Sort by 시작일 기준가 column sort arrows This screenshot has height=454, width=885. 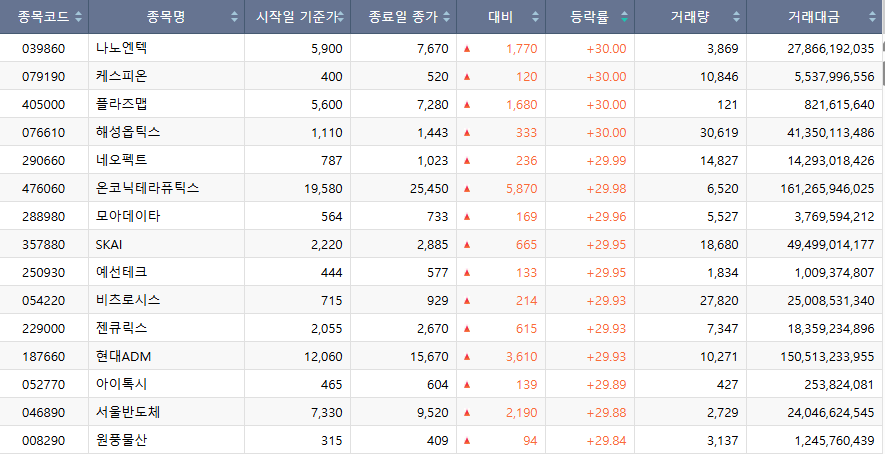[340, 17]
